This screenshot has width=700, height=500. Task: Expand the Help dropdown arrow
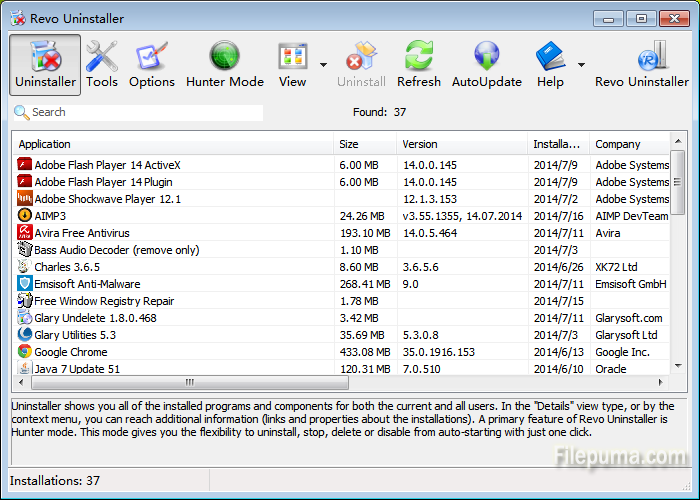pos(581,65)
